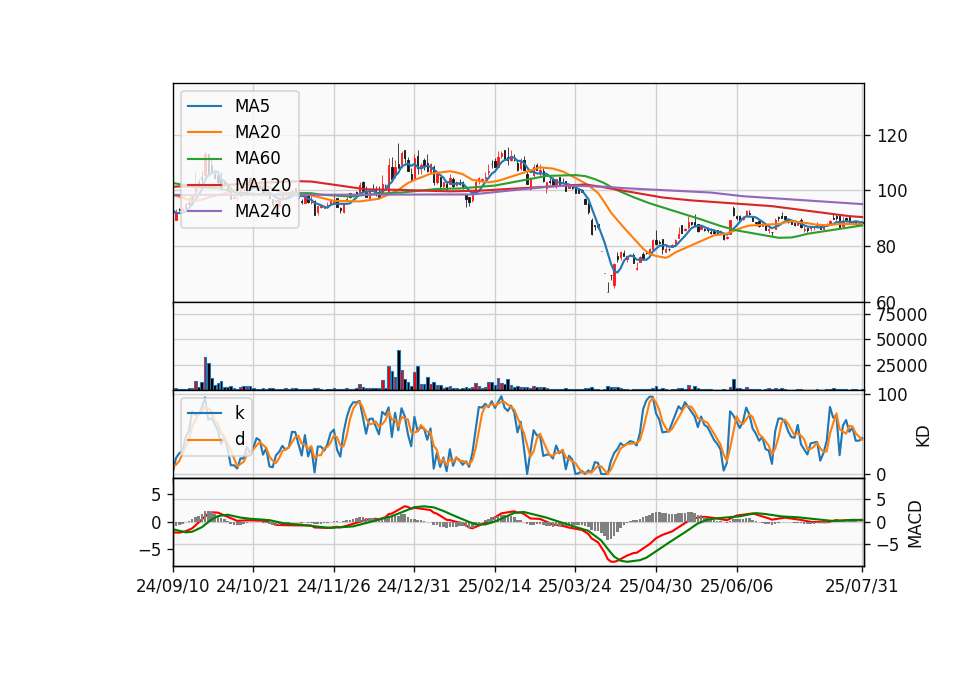
Task: Click the MA20 legend label
Action: [257, 132]
